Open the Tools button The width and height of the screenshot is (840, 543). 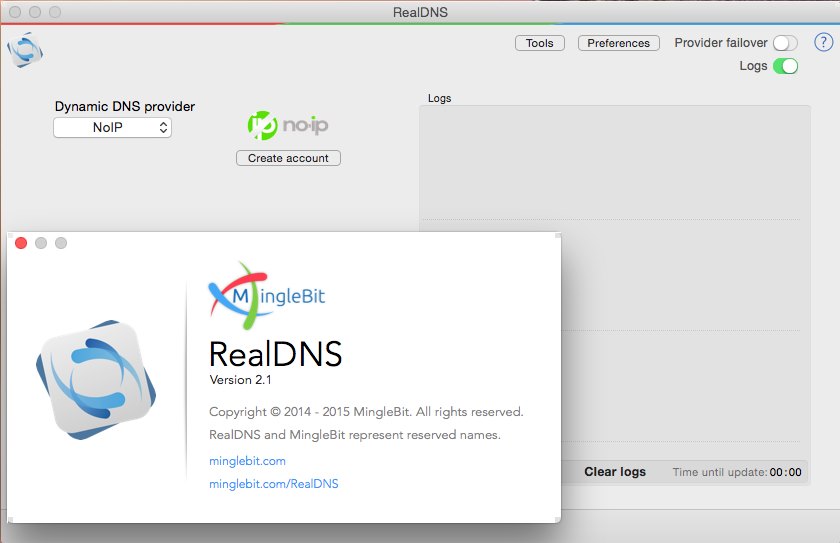coord(539,43)
